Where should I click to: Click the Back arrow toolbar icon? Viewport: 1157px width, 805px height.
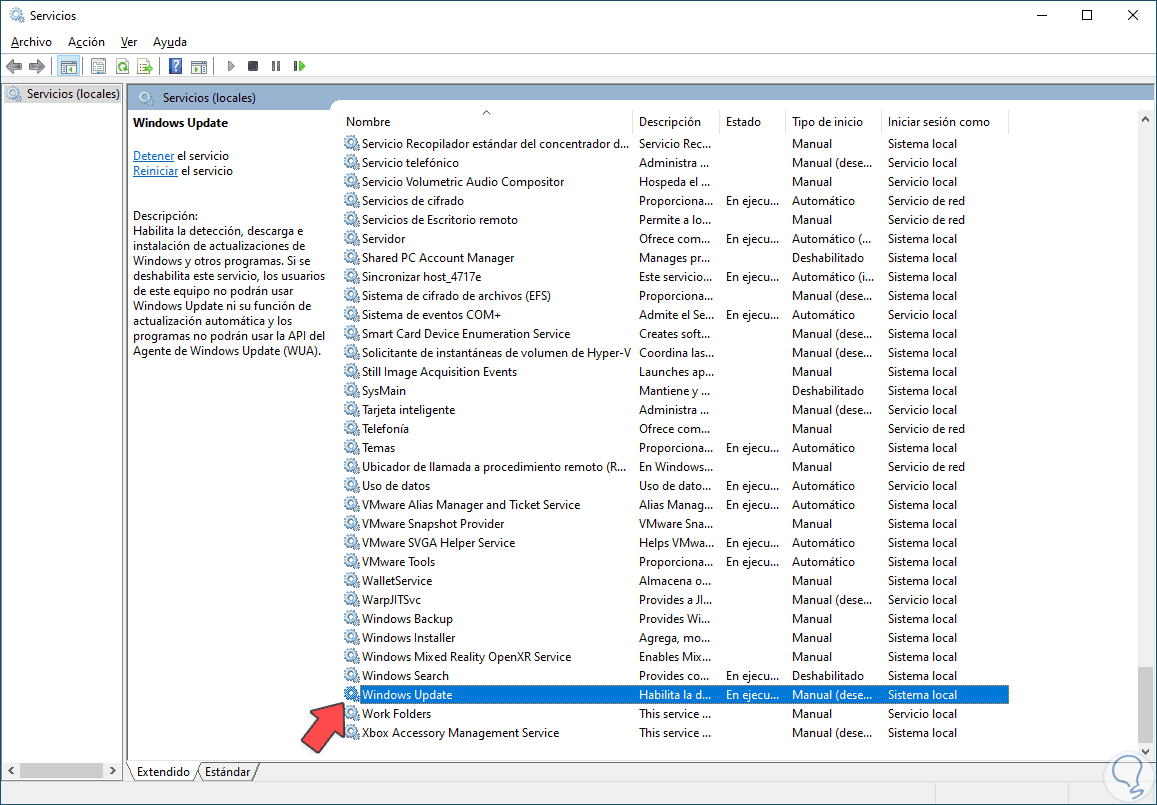[x=14, y=66]
